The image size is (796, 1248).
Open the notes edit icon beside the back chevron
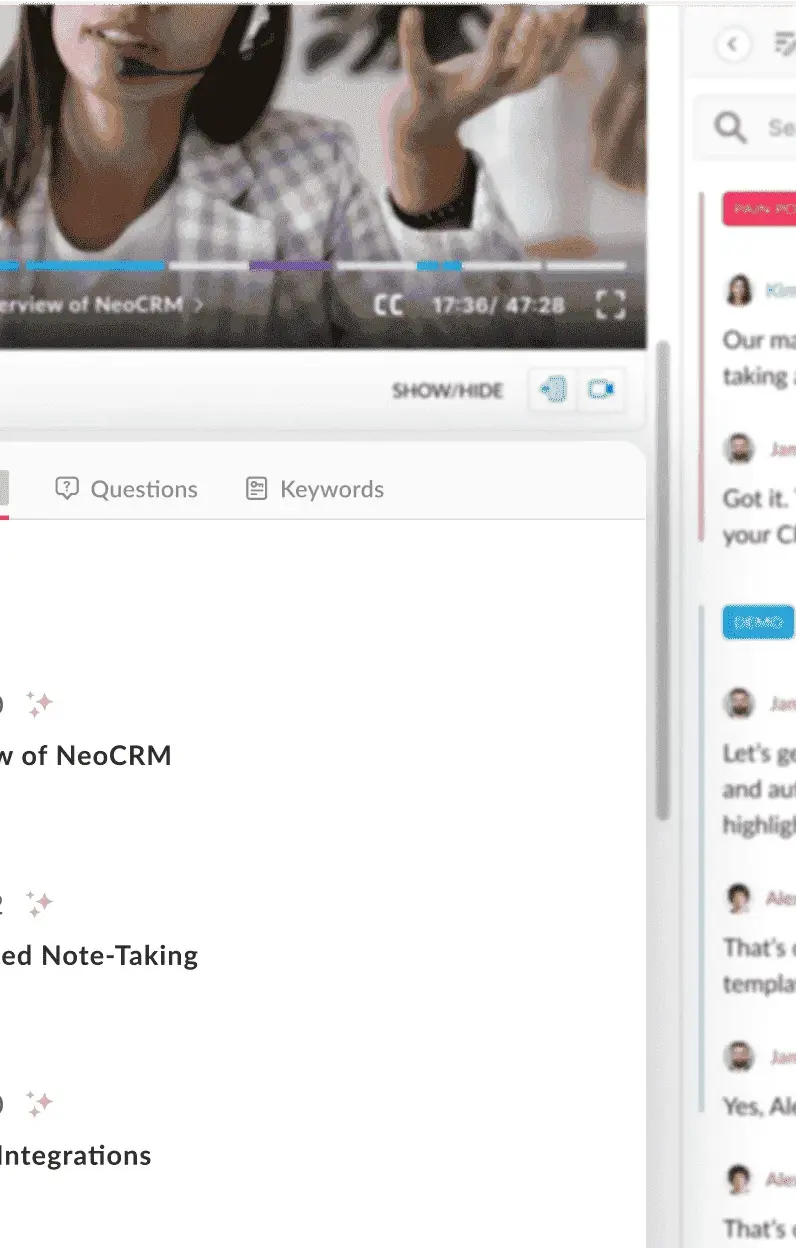pos(785,44)
